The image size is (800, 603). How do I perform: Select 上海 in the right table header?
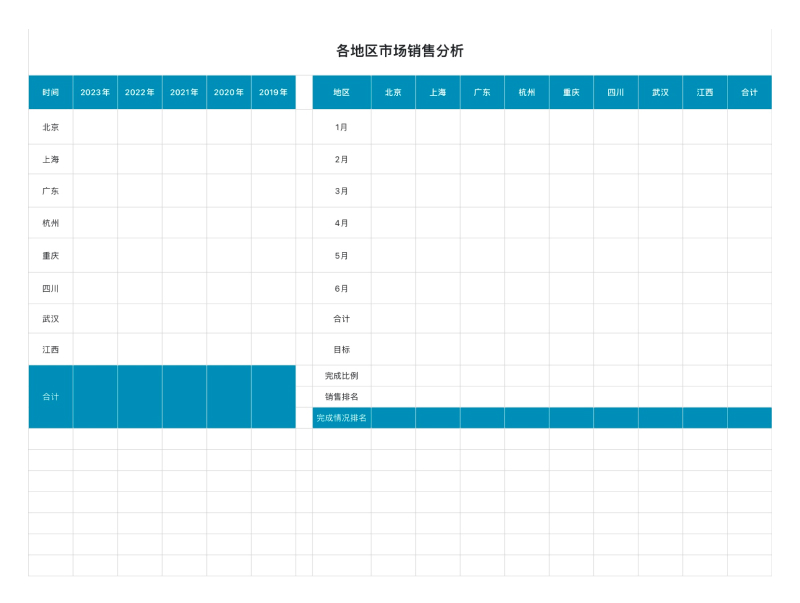tap(437, 92)
